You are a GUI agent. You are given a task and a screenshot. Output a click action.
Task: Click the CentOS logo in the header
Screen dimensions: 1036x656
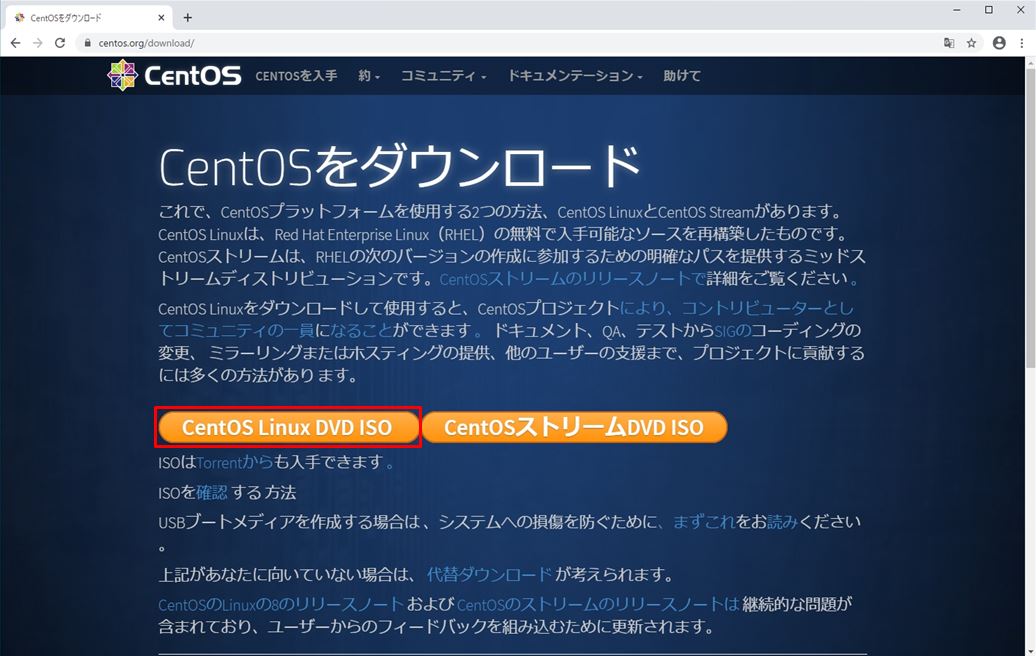174,75
